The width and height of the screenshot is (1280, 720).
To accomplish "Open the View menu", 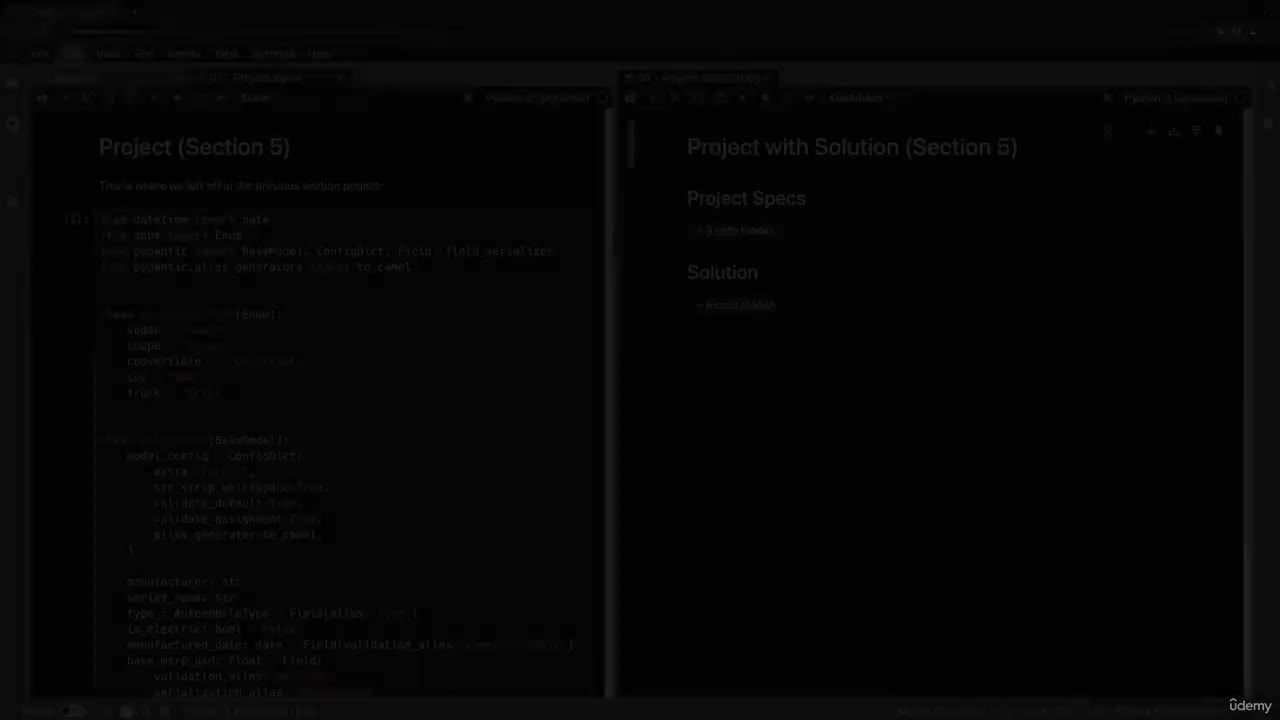I will point(108,53).
